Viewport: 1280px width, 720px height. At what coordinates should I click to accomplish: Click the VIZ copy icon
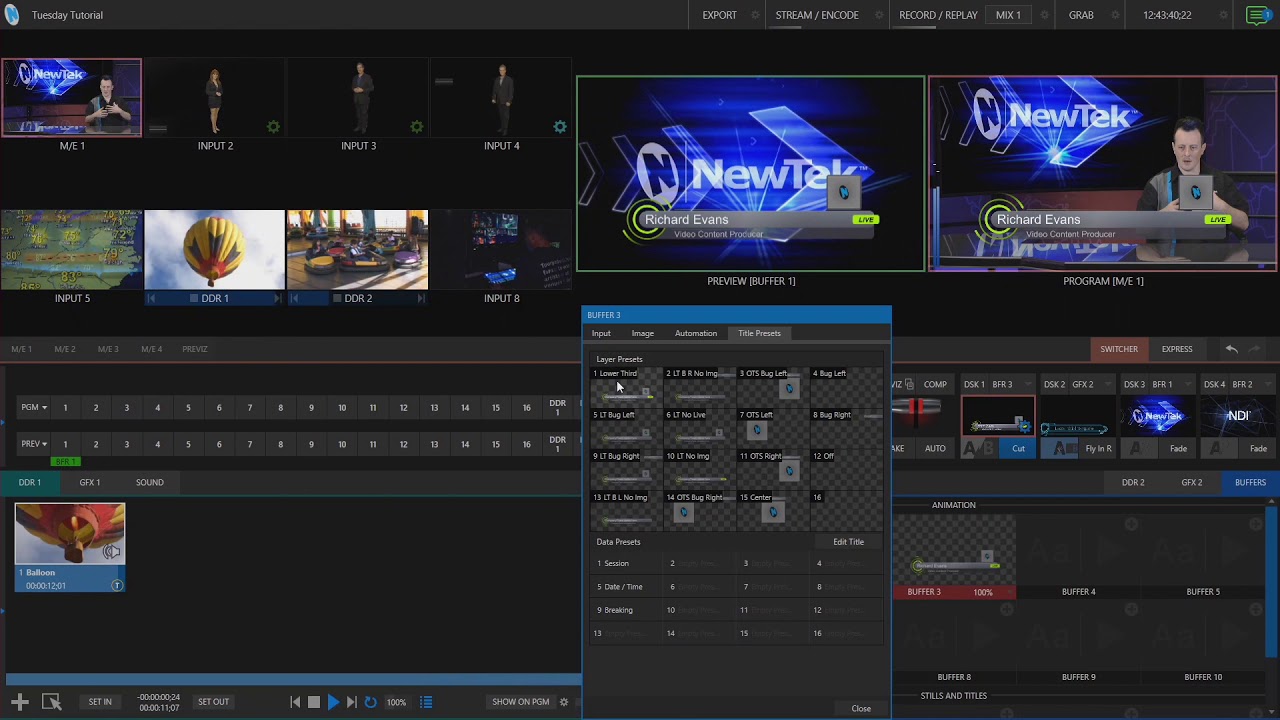(x=909, y=384)
